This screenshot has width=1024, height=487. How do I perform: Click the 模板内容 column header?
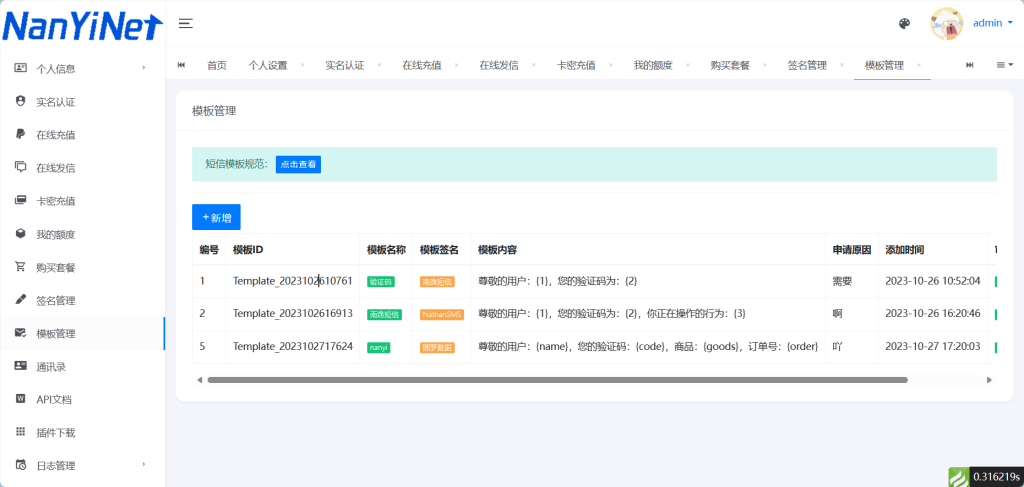pyautogui.click(x=498, y=250)
